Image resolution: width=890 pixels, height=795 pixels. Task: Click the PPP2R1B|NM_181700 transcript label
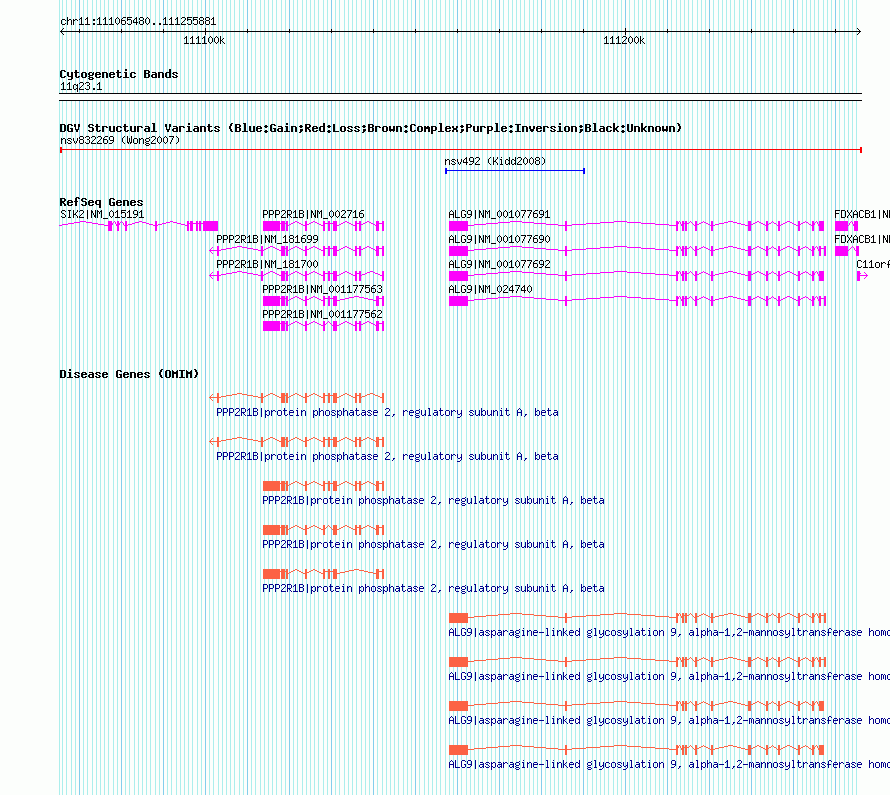click(267, 264)
